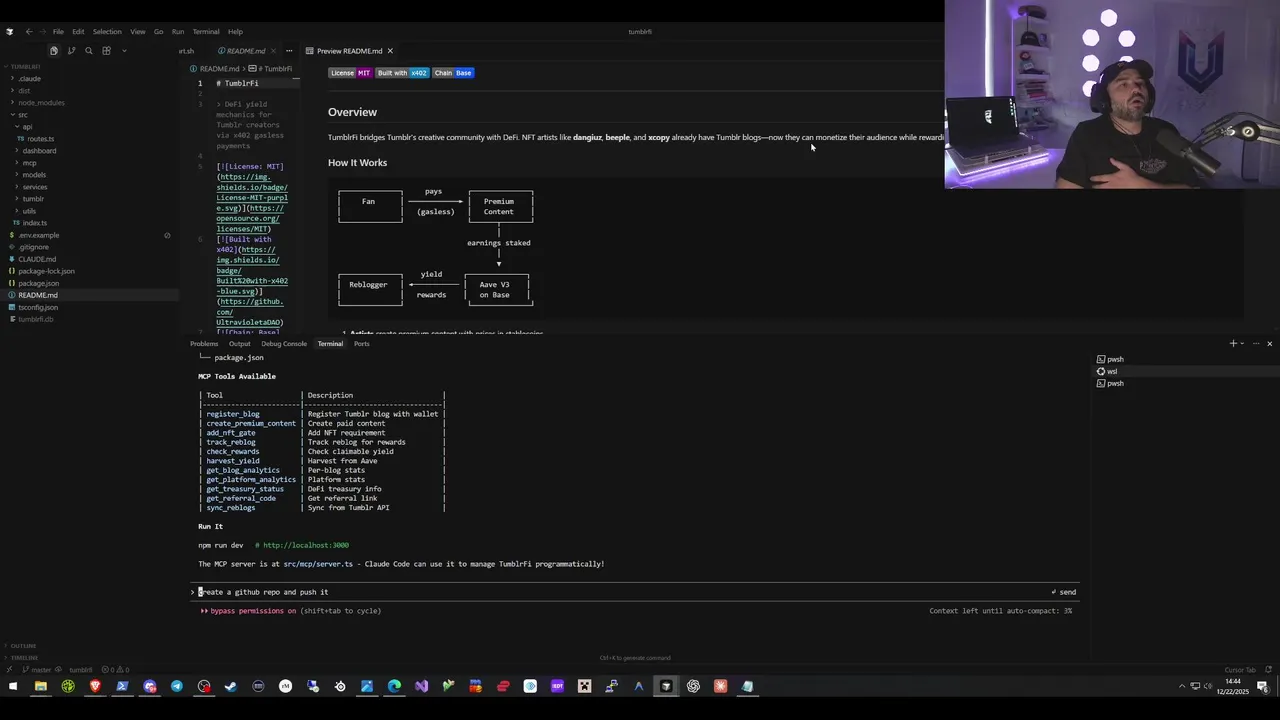Open editor more actions ellipsis
The image size is (1280, 720).
coord(289,51)
